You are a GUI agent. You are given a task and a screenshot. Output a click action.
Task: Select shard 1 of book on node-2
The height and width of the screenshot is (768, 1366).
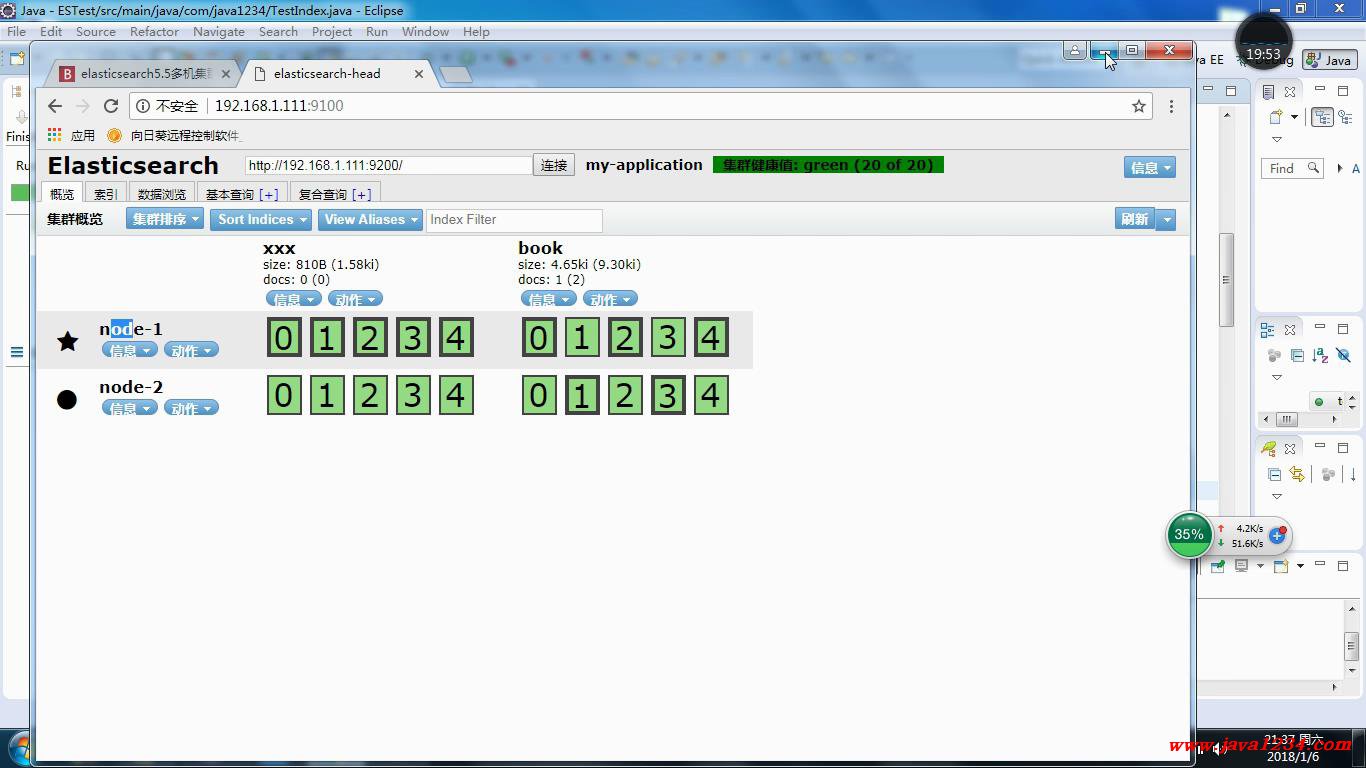click(582, 396)
